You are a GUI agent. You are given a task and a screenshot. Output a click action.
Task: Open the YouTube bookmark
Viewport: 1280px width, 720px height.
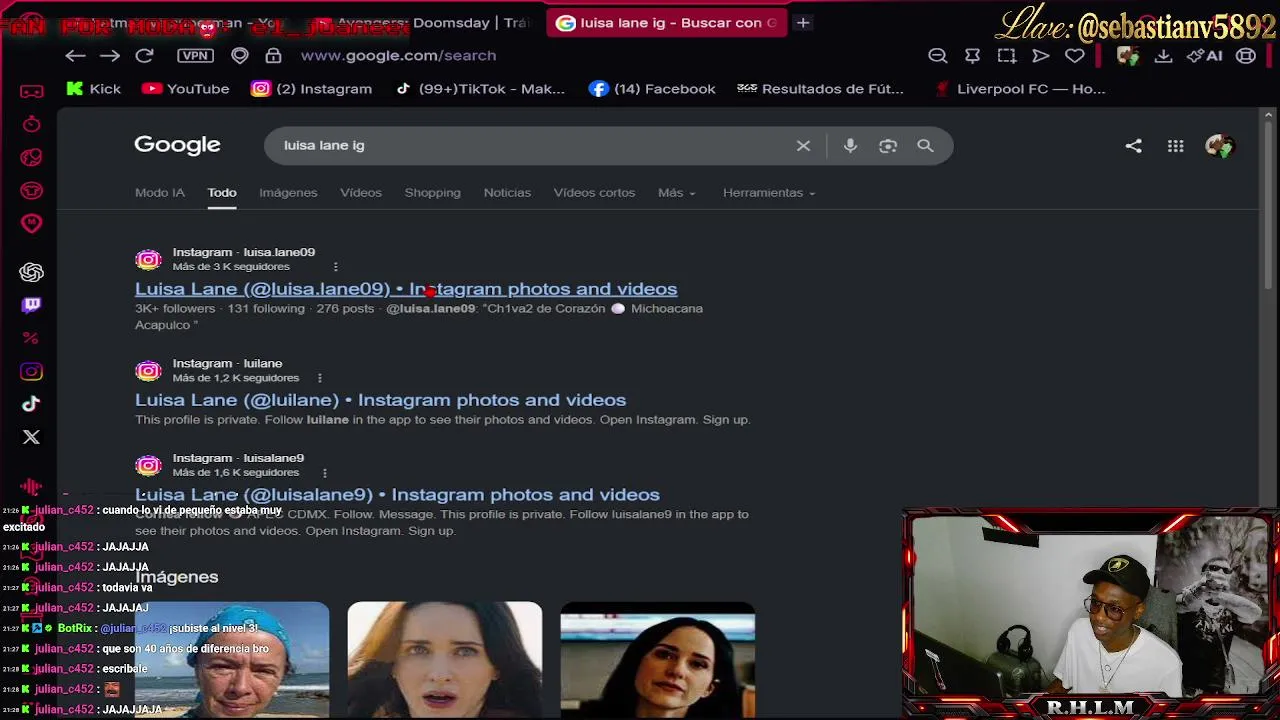[x=186, y=89]
